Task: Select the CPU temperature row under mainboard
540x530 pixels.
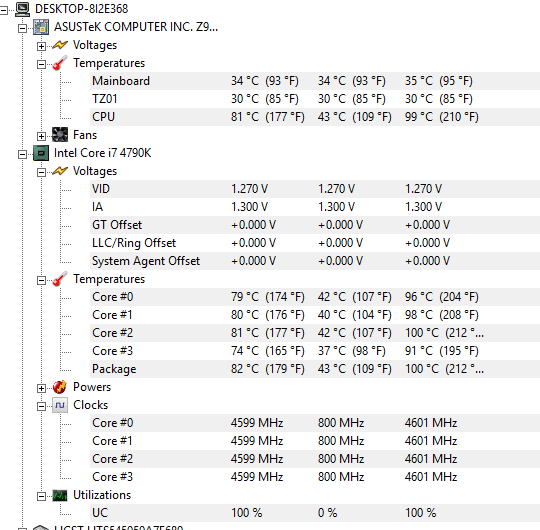Action: click(x=315, y=117)
